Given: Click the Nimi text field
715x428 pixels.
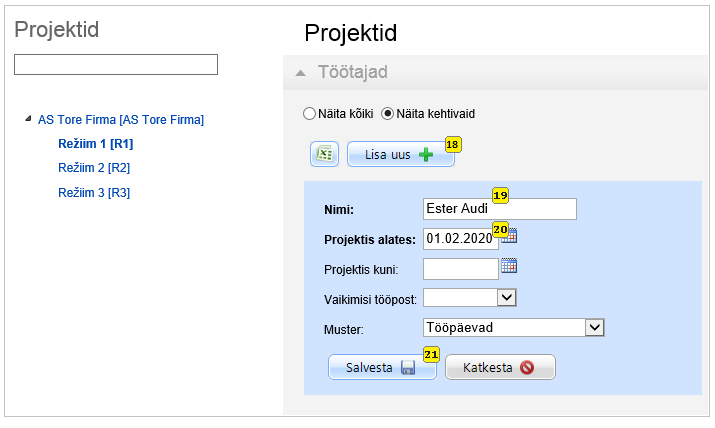Looking at the screenshot, I should pos(500,208).
